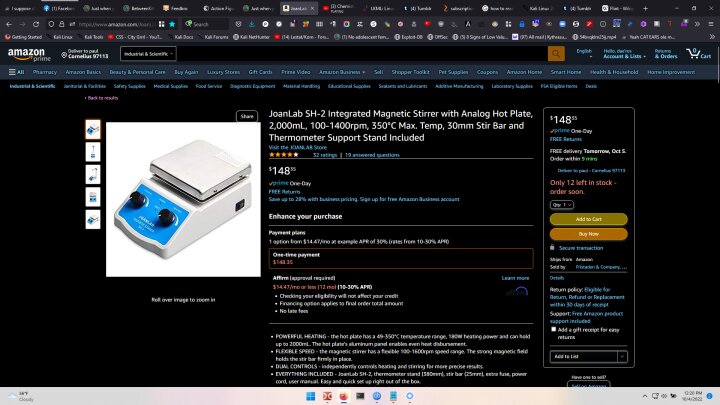Open the Account & Lists dropdown
The width and height of the screenshot is (720, 405).
click(x=624, y=54)
